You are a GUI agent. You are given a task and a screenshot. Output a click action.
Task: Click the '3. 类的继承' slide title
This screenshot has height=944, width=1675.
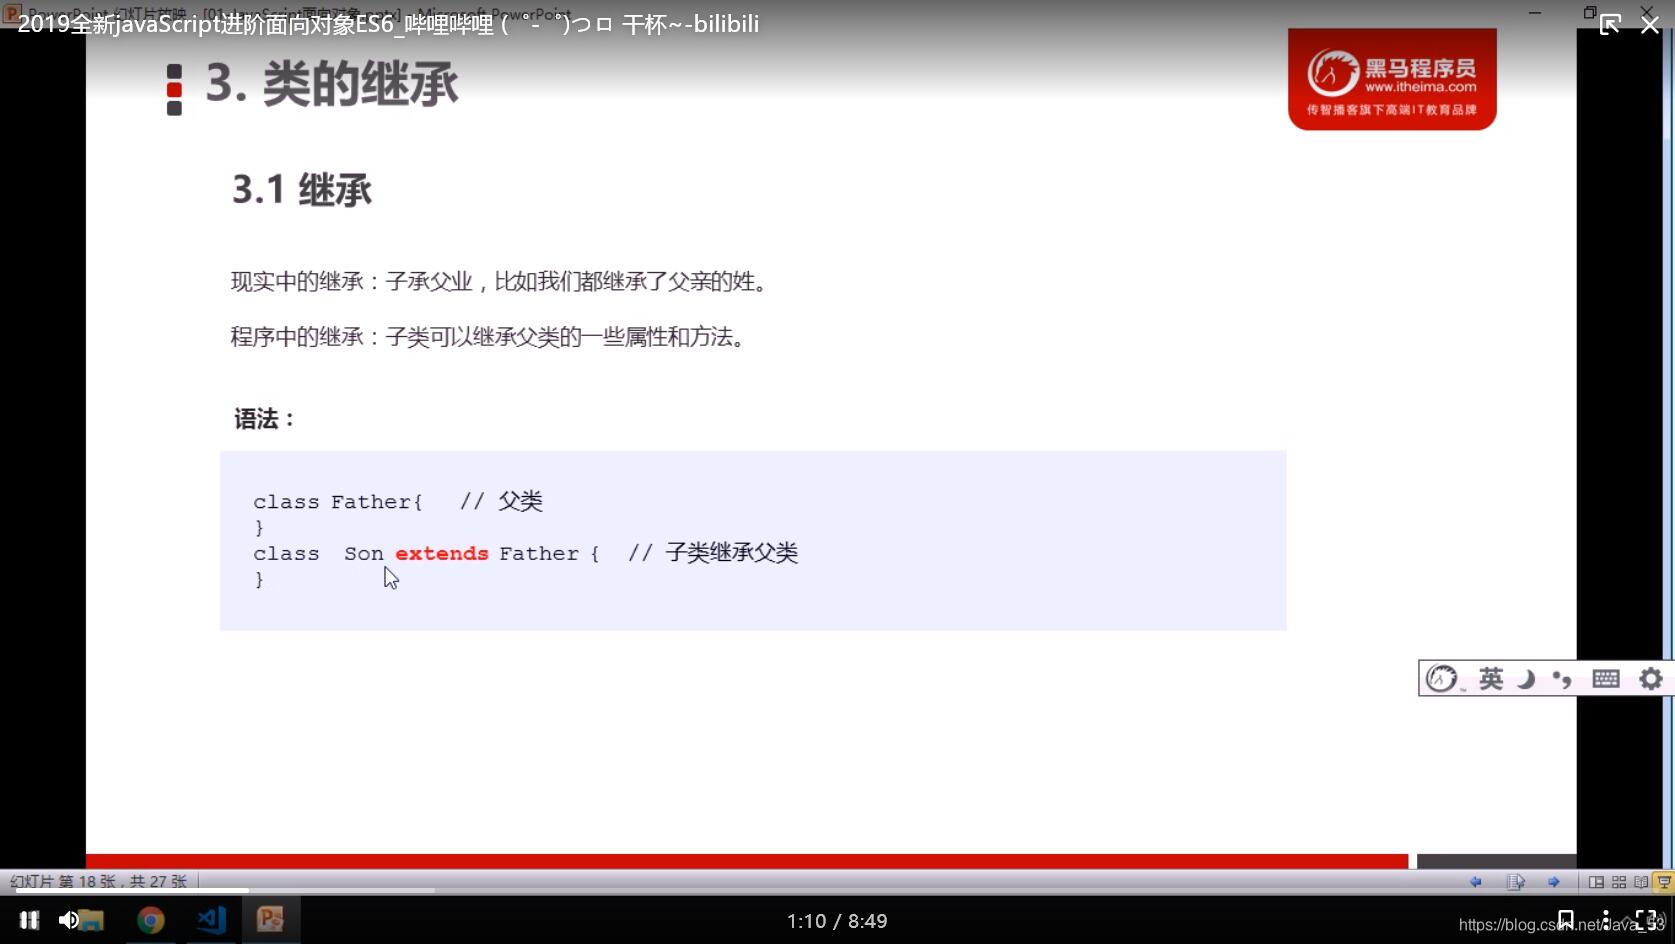(x=332, y=84)
